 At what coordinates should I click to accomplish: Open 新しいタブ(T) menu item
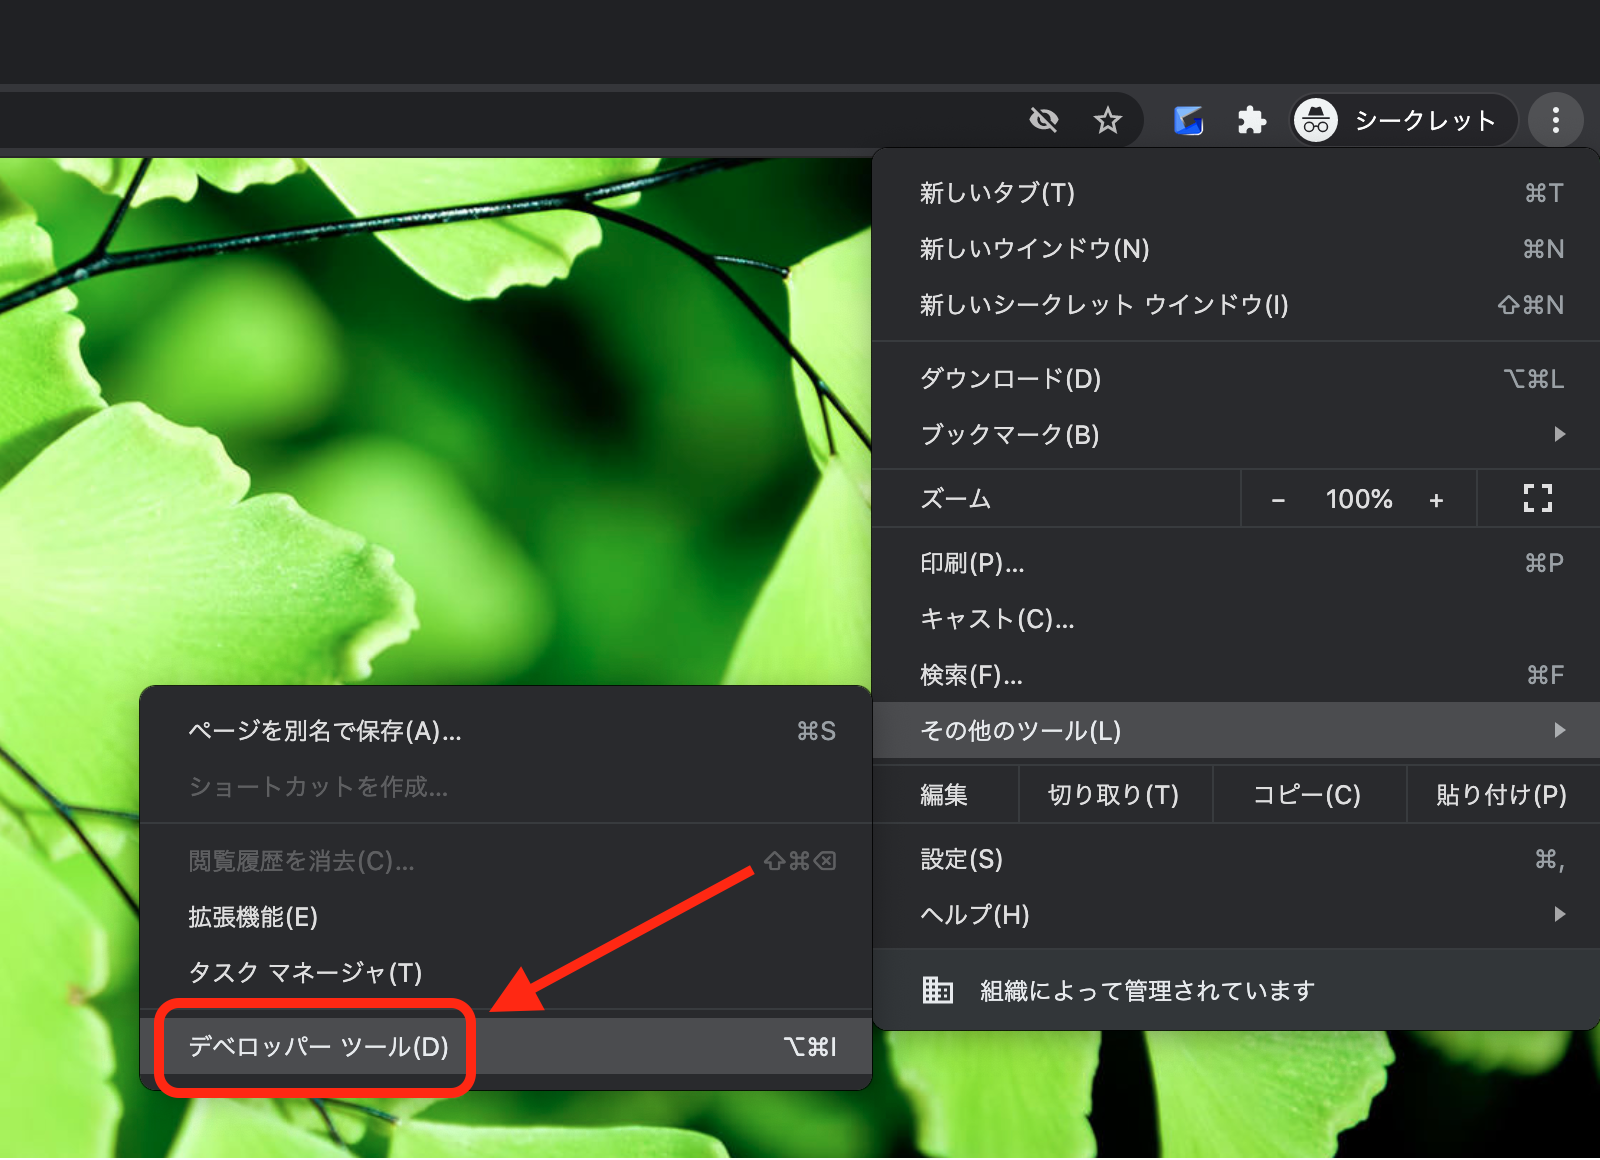click(x=1236, y=193)
